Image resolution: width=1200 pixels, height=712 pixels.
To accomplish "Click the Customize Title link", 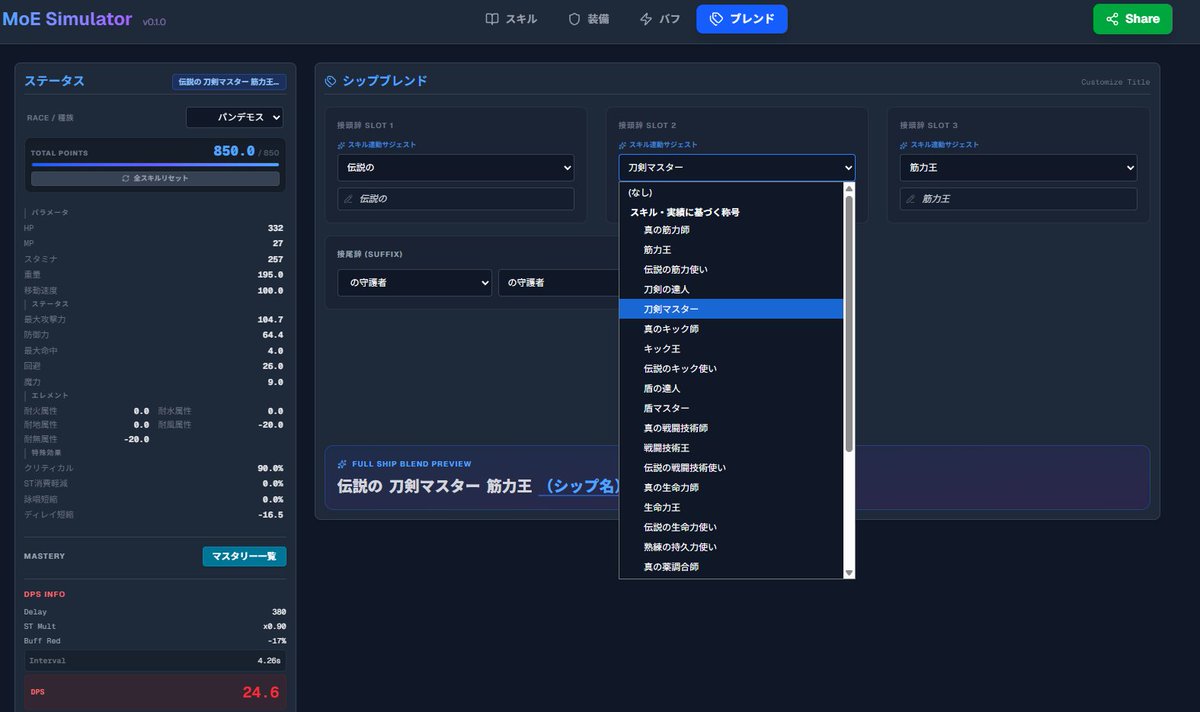I will point(1115,82).
